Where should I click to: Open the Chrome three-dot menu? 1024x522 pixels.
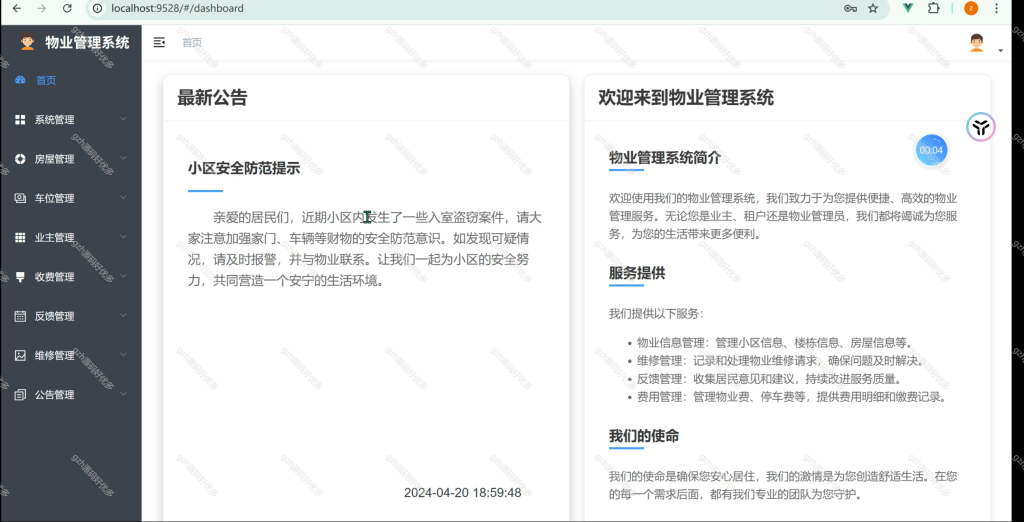click(997, 8)
